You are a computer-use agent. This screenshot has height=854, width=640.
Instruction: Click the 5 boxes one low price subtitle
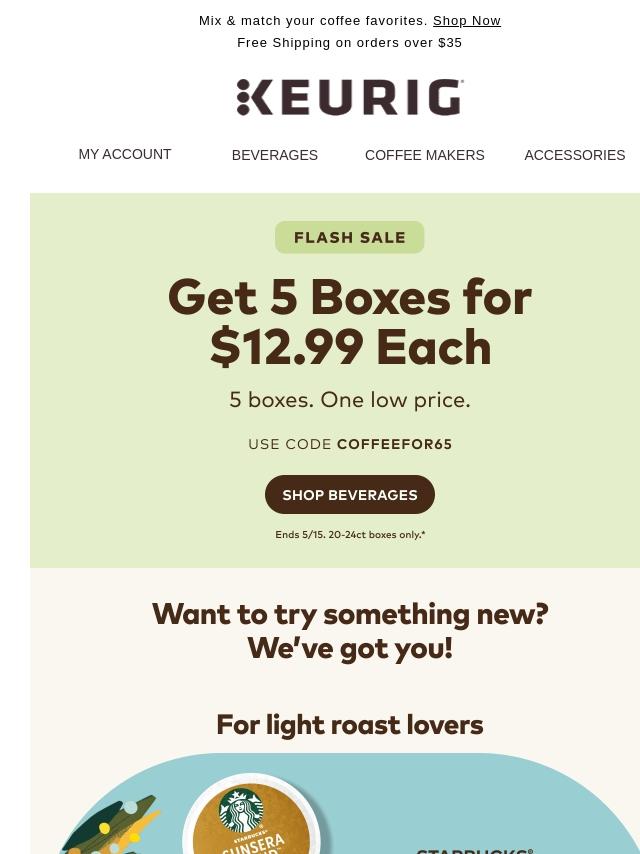coord(350,400)
